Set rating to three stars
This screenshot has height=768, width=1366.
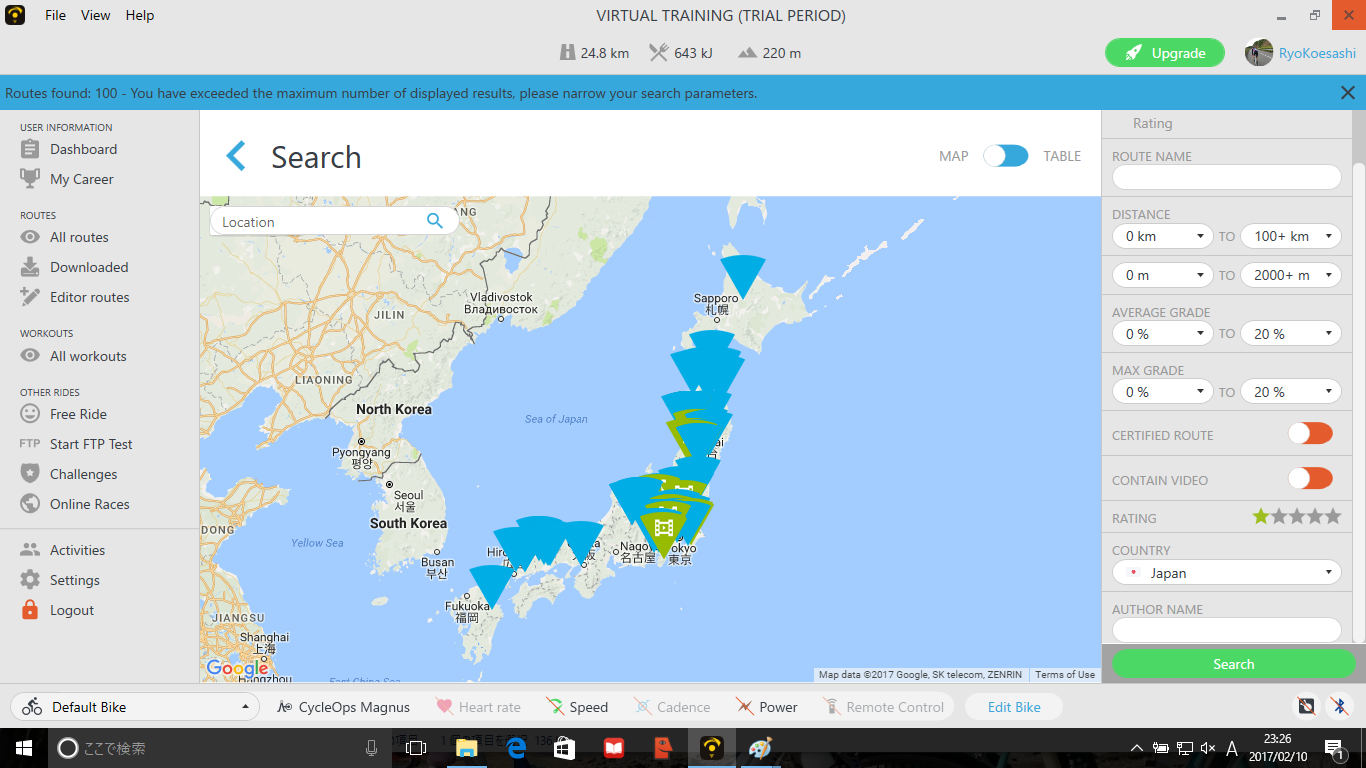point(1296,517)
